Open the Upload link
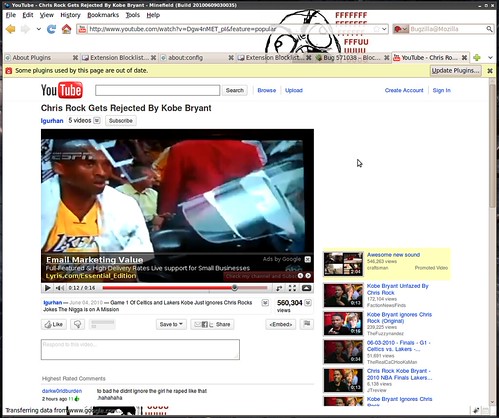This screenshot has height=418, width=499. coord(294,90)
